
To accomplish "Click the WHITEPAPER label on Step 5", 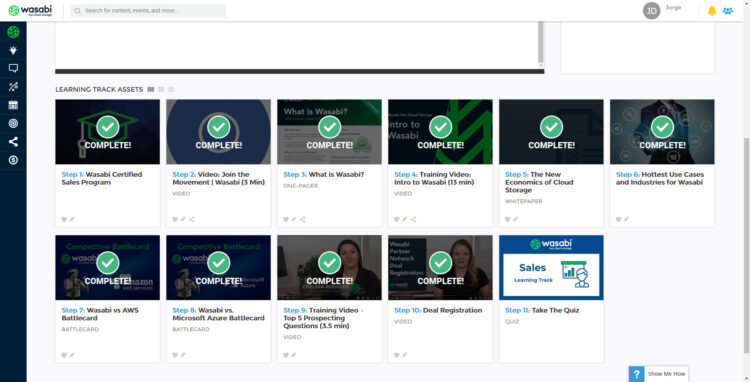I will coord(524,202).
